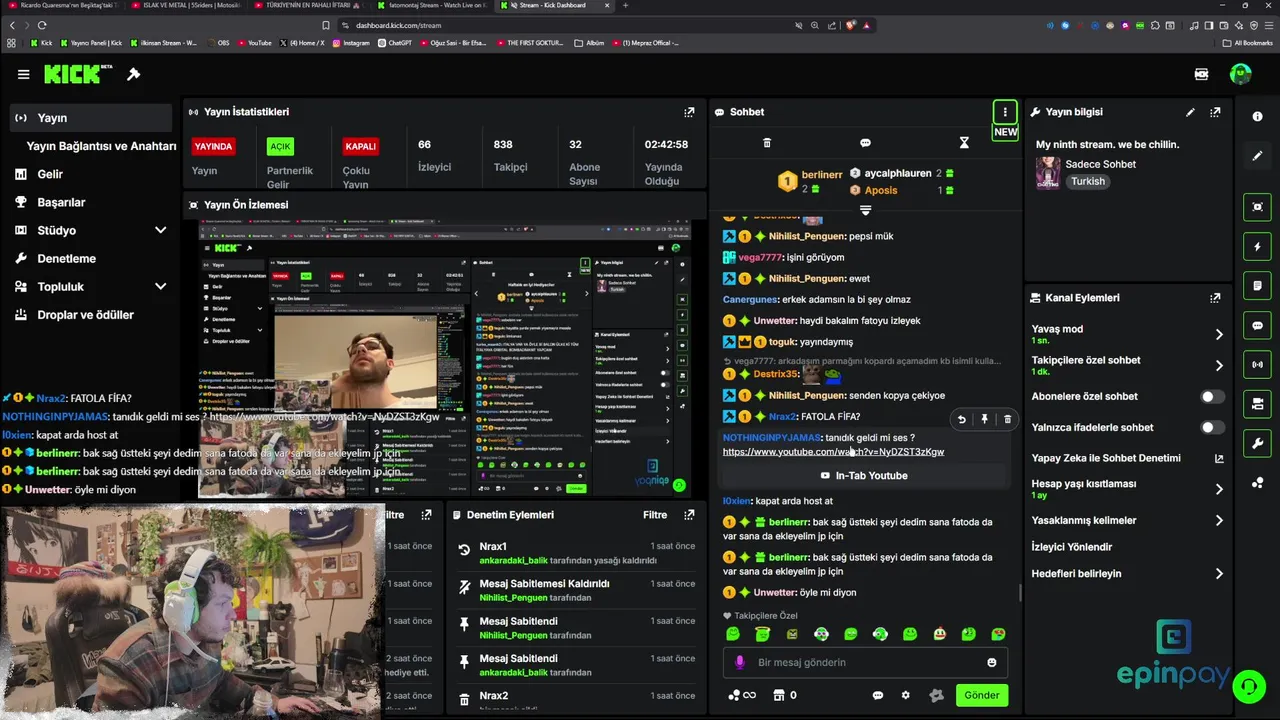The height and width of the screenshot is (720, 1280).
Task: Click the shop icon with 0 count
Action: pyautogui.click(x=783, y=695)
